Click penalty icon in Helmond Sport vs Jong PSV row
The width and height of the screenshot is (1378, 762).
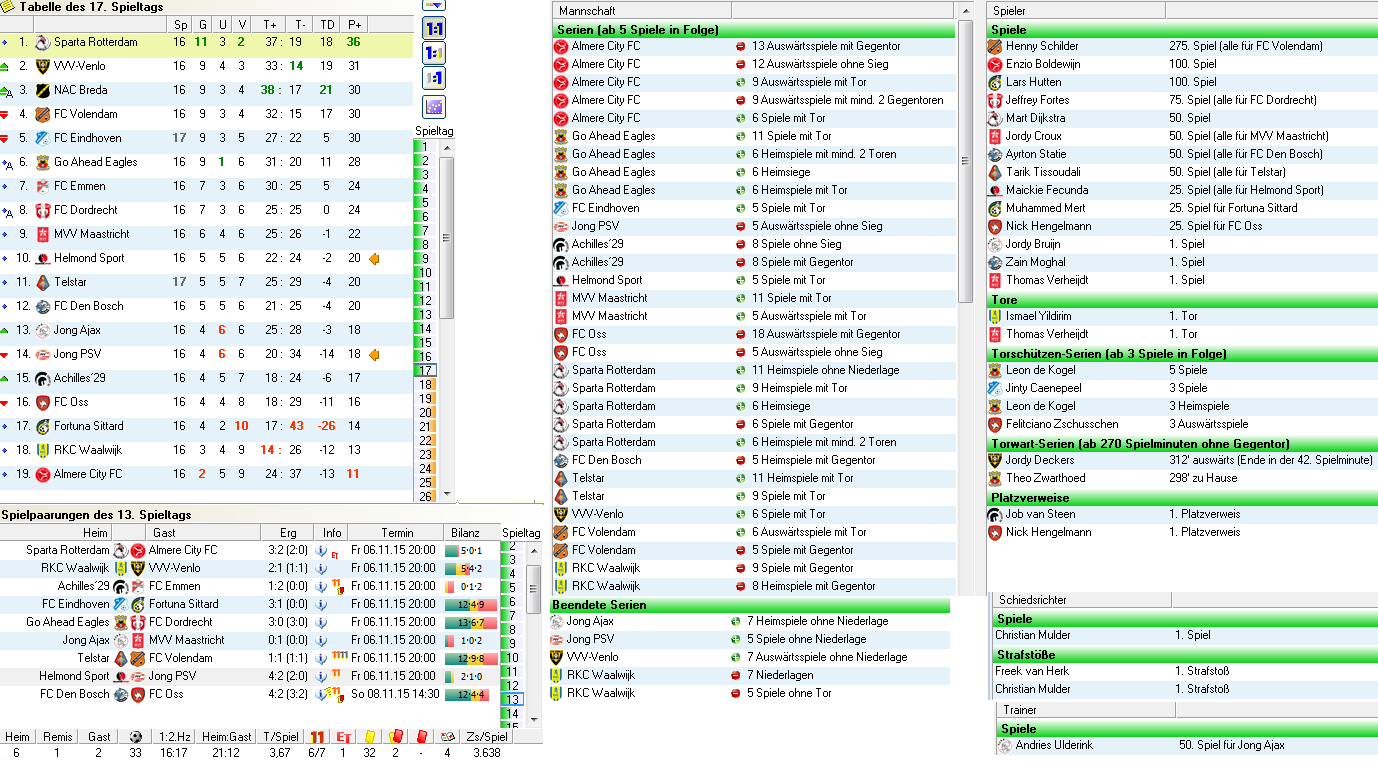336,676
